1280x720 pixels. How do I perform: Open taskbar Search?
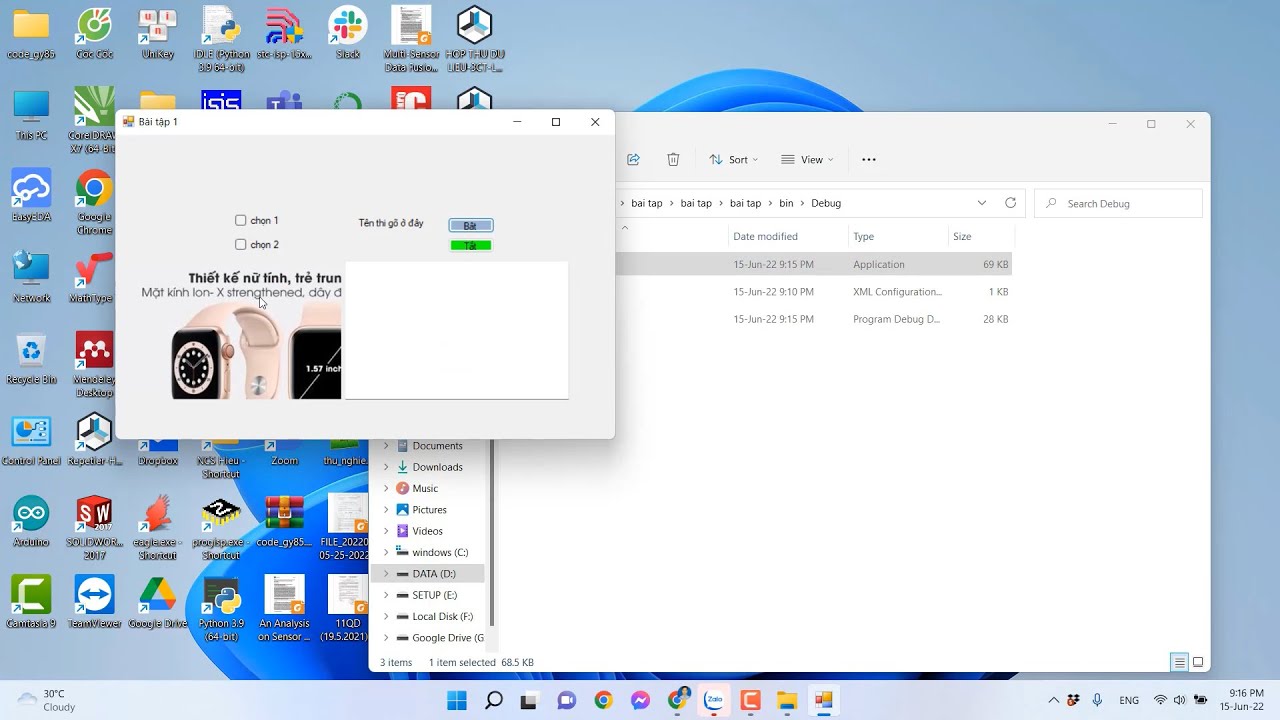click(494, 700)
